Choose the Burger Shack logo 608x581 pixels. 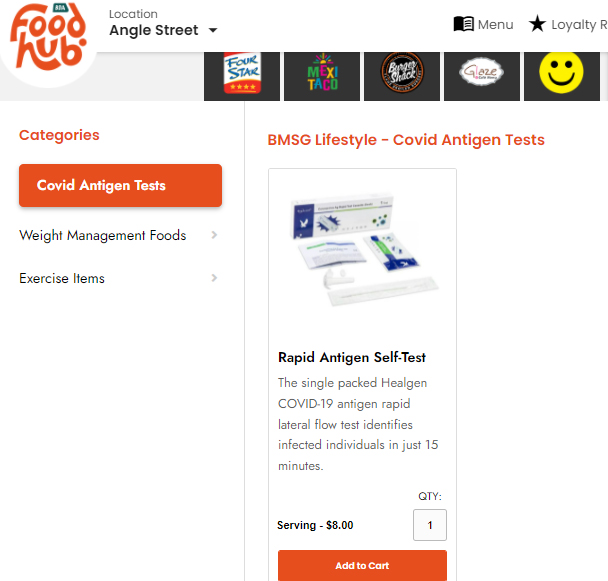click(402, 74)
